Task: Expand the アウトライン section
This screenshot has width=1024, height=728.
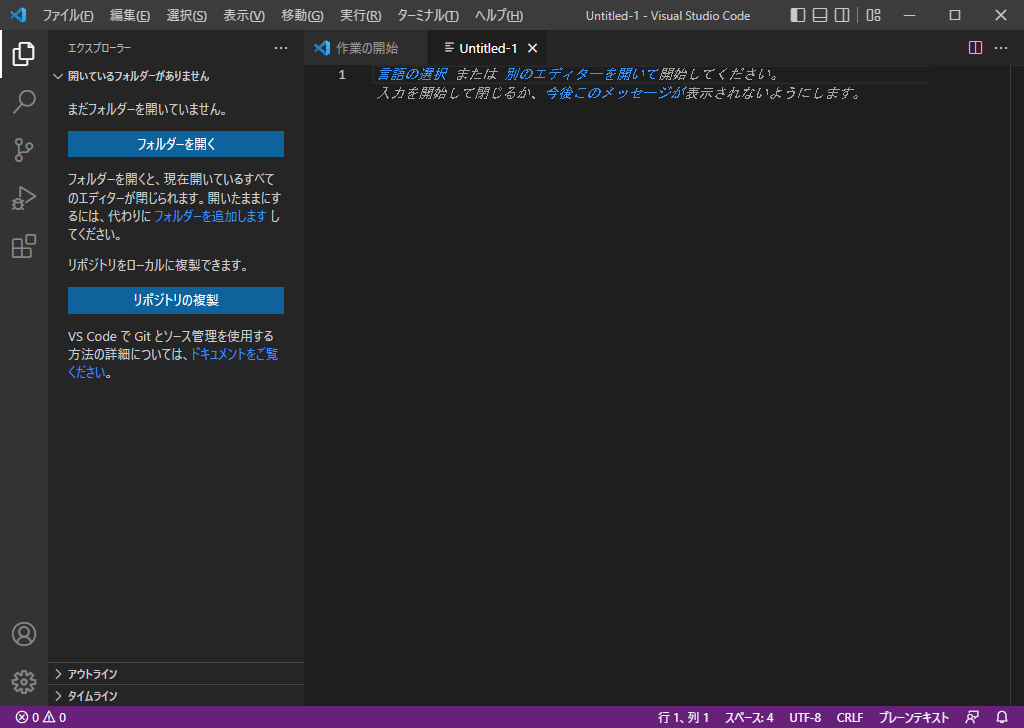Action: coord(176,674)
